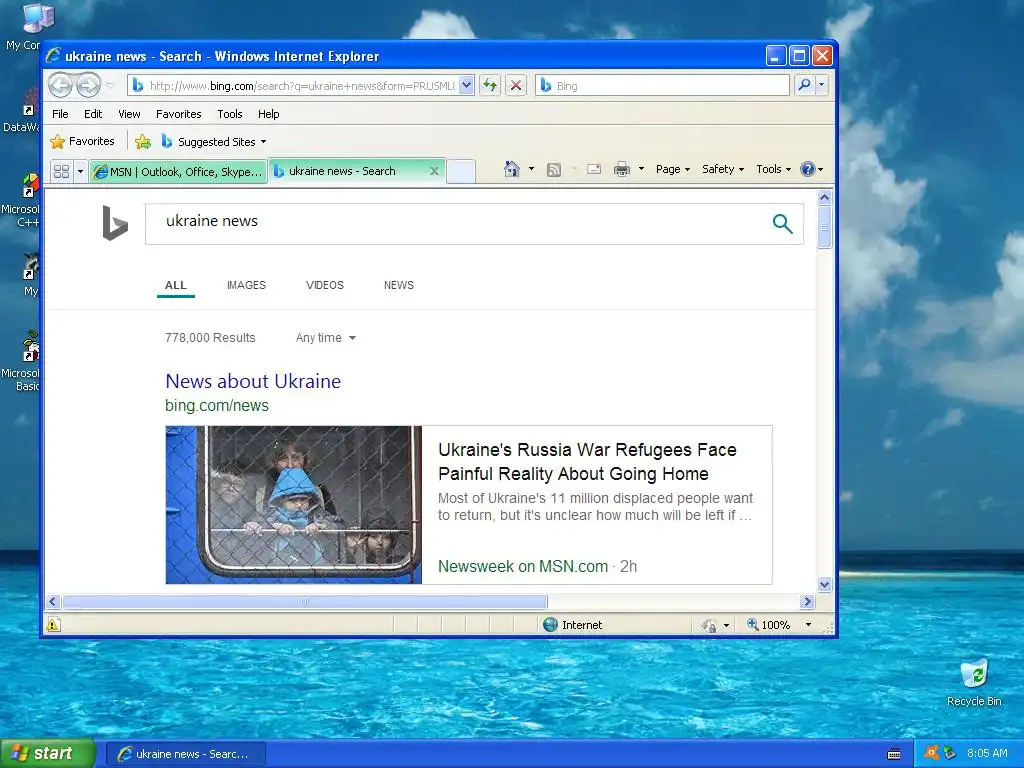Click the teal Bing search magnifier
Screen dimensions: 1024x768
tap(782, 223)
